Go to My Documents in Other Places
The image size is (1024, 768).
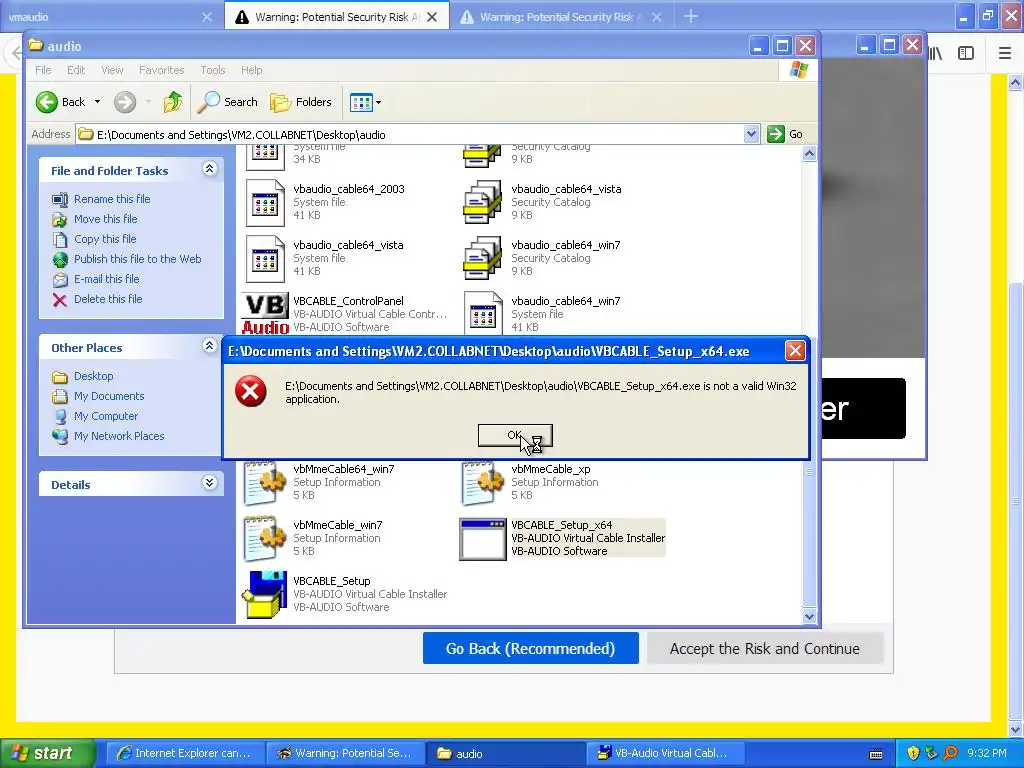(x=108, y=396)
